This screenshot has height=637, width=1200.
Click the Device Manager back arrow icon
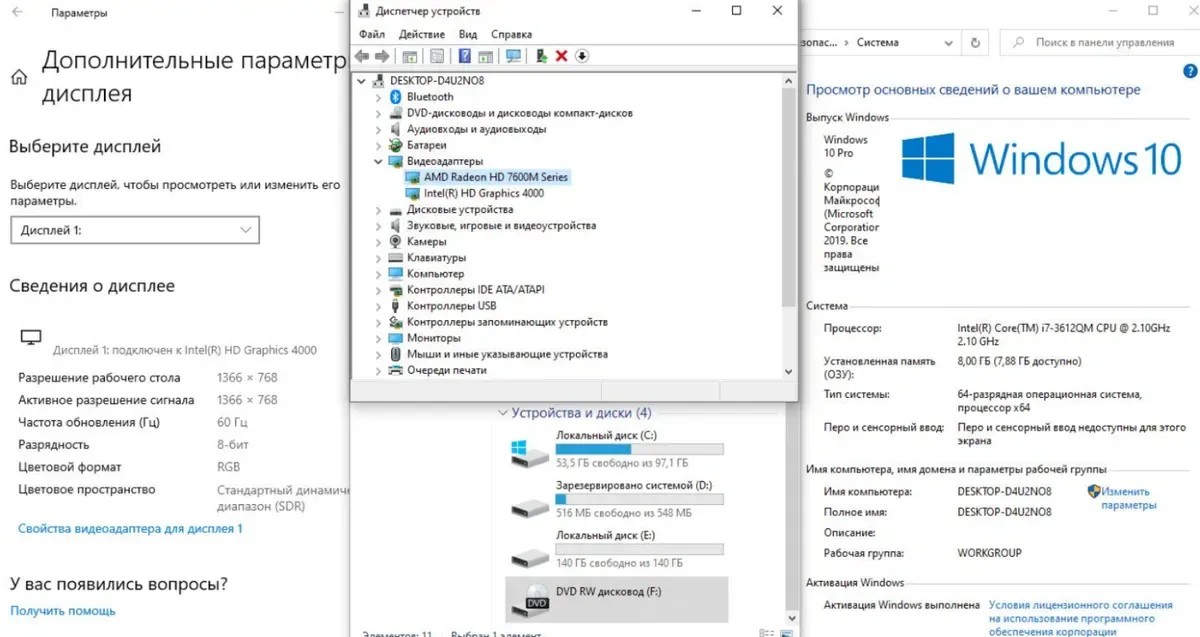[361, 56]
